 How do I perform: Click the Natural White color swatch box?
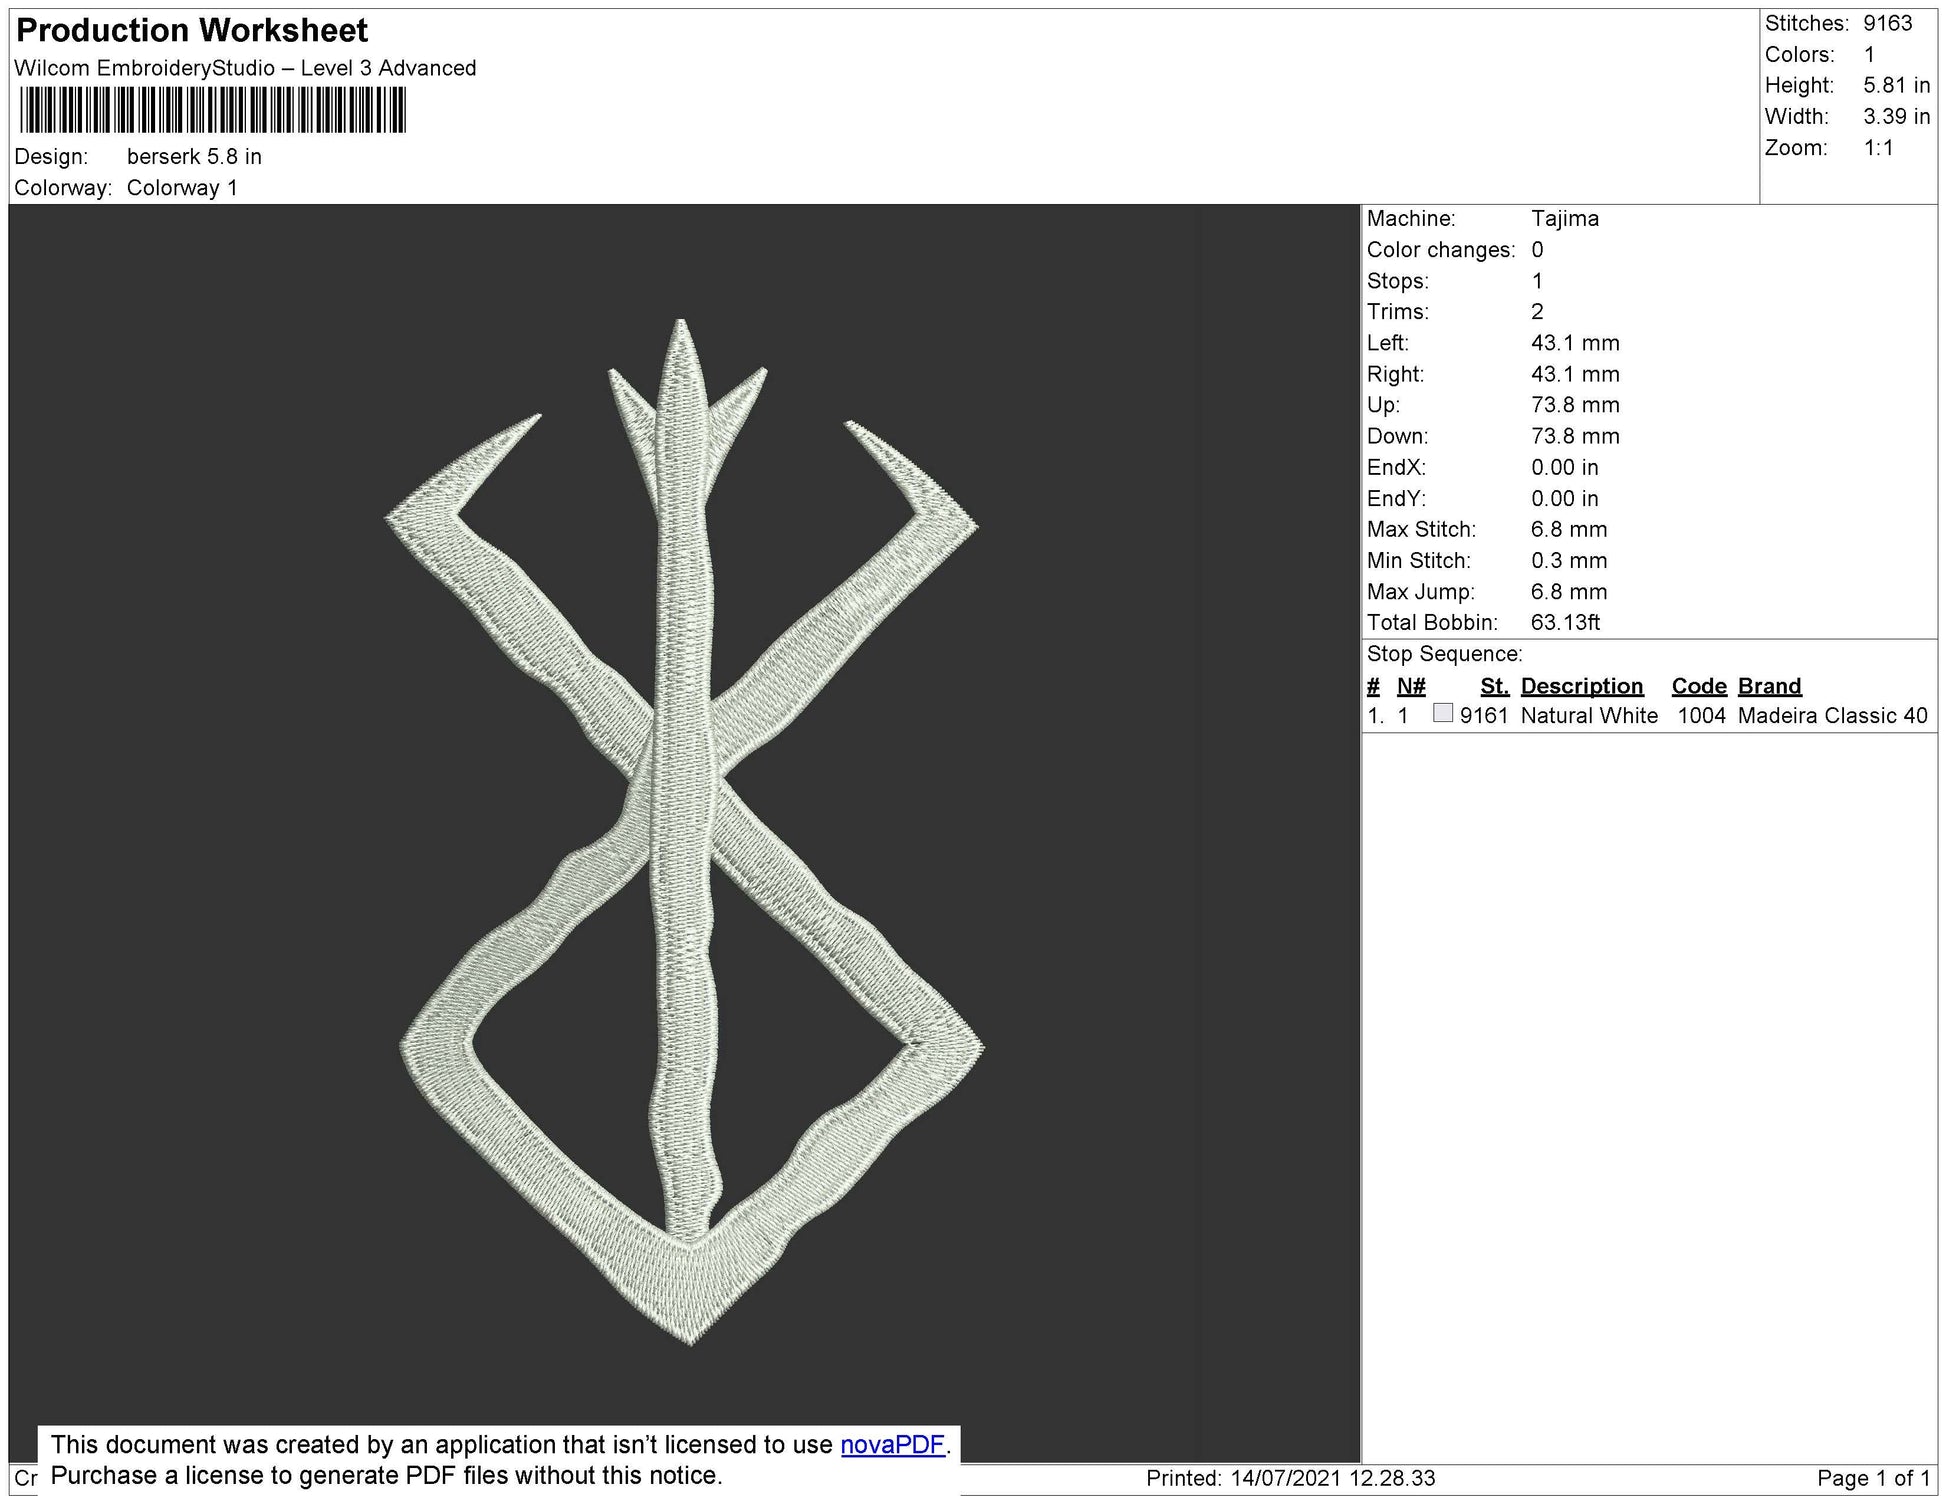(1442, 713)
